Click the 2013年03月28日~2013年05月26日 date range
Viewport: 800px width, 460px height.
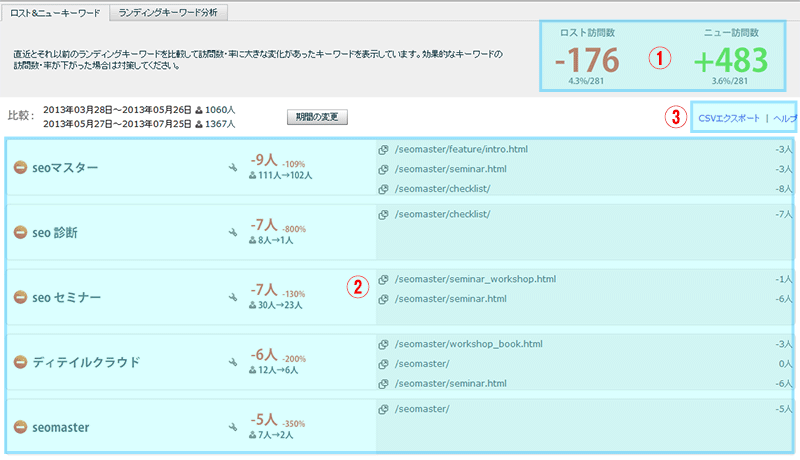point(117,110)
